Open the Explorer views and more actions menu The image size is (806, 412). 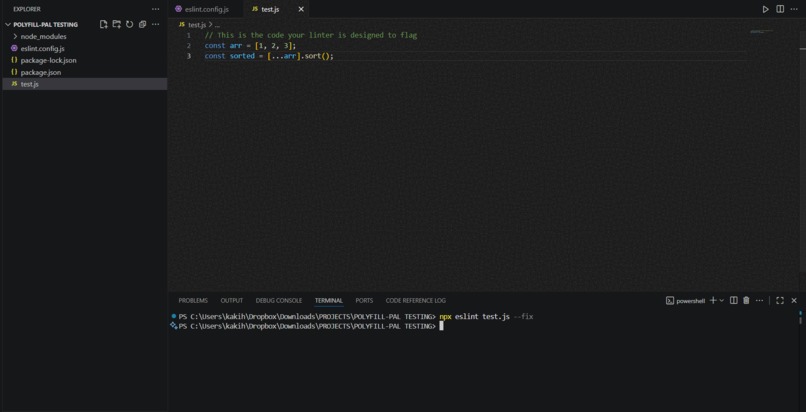[156, 9]
